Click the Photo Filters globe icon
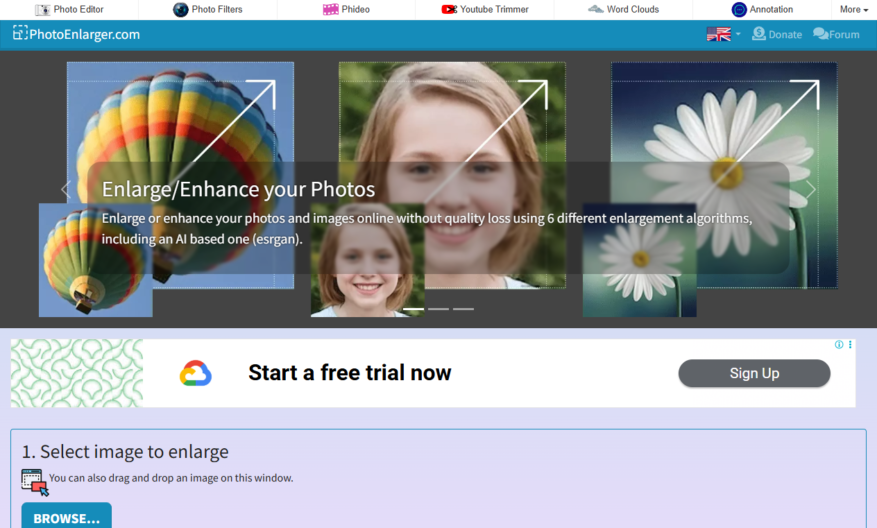 tap(180, 10)
